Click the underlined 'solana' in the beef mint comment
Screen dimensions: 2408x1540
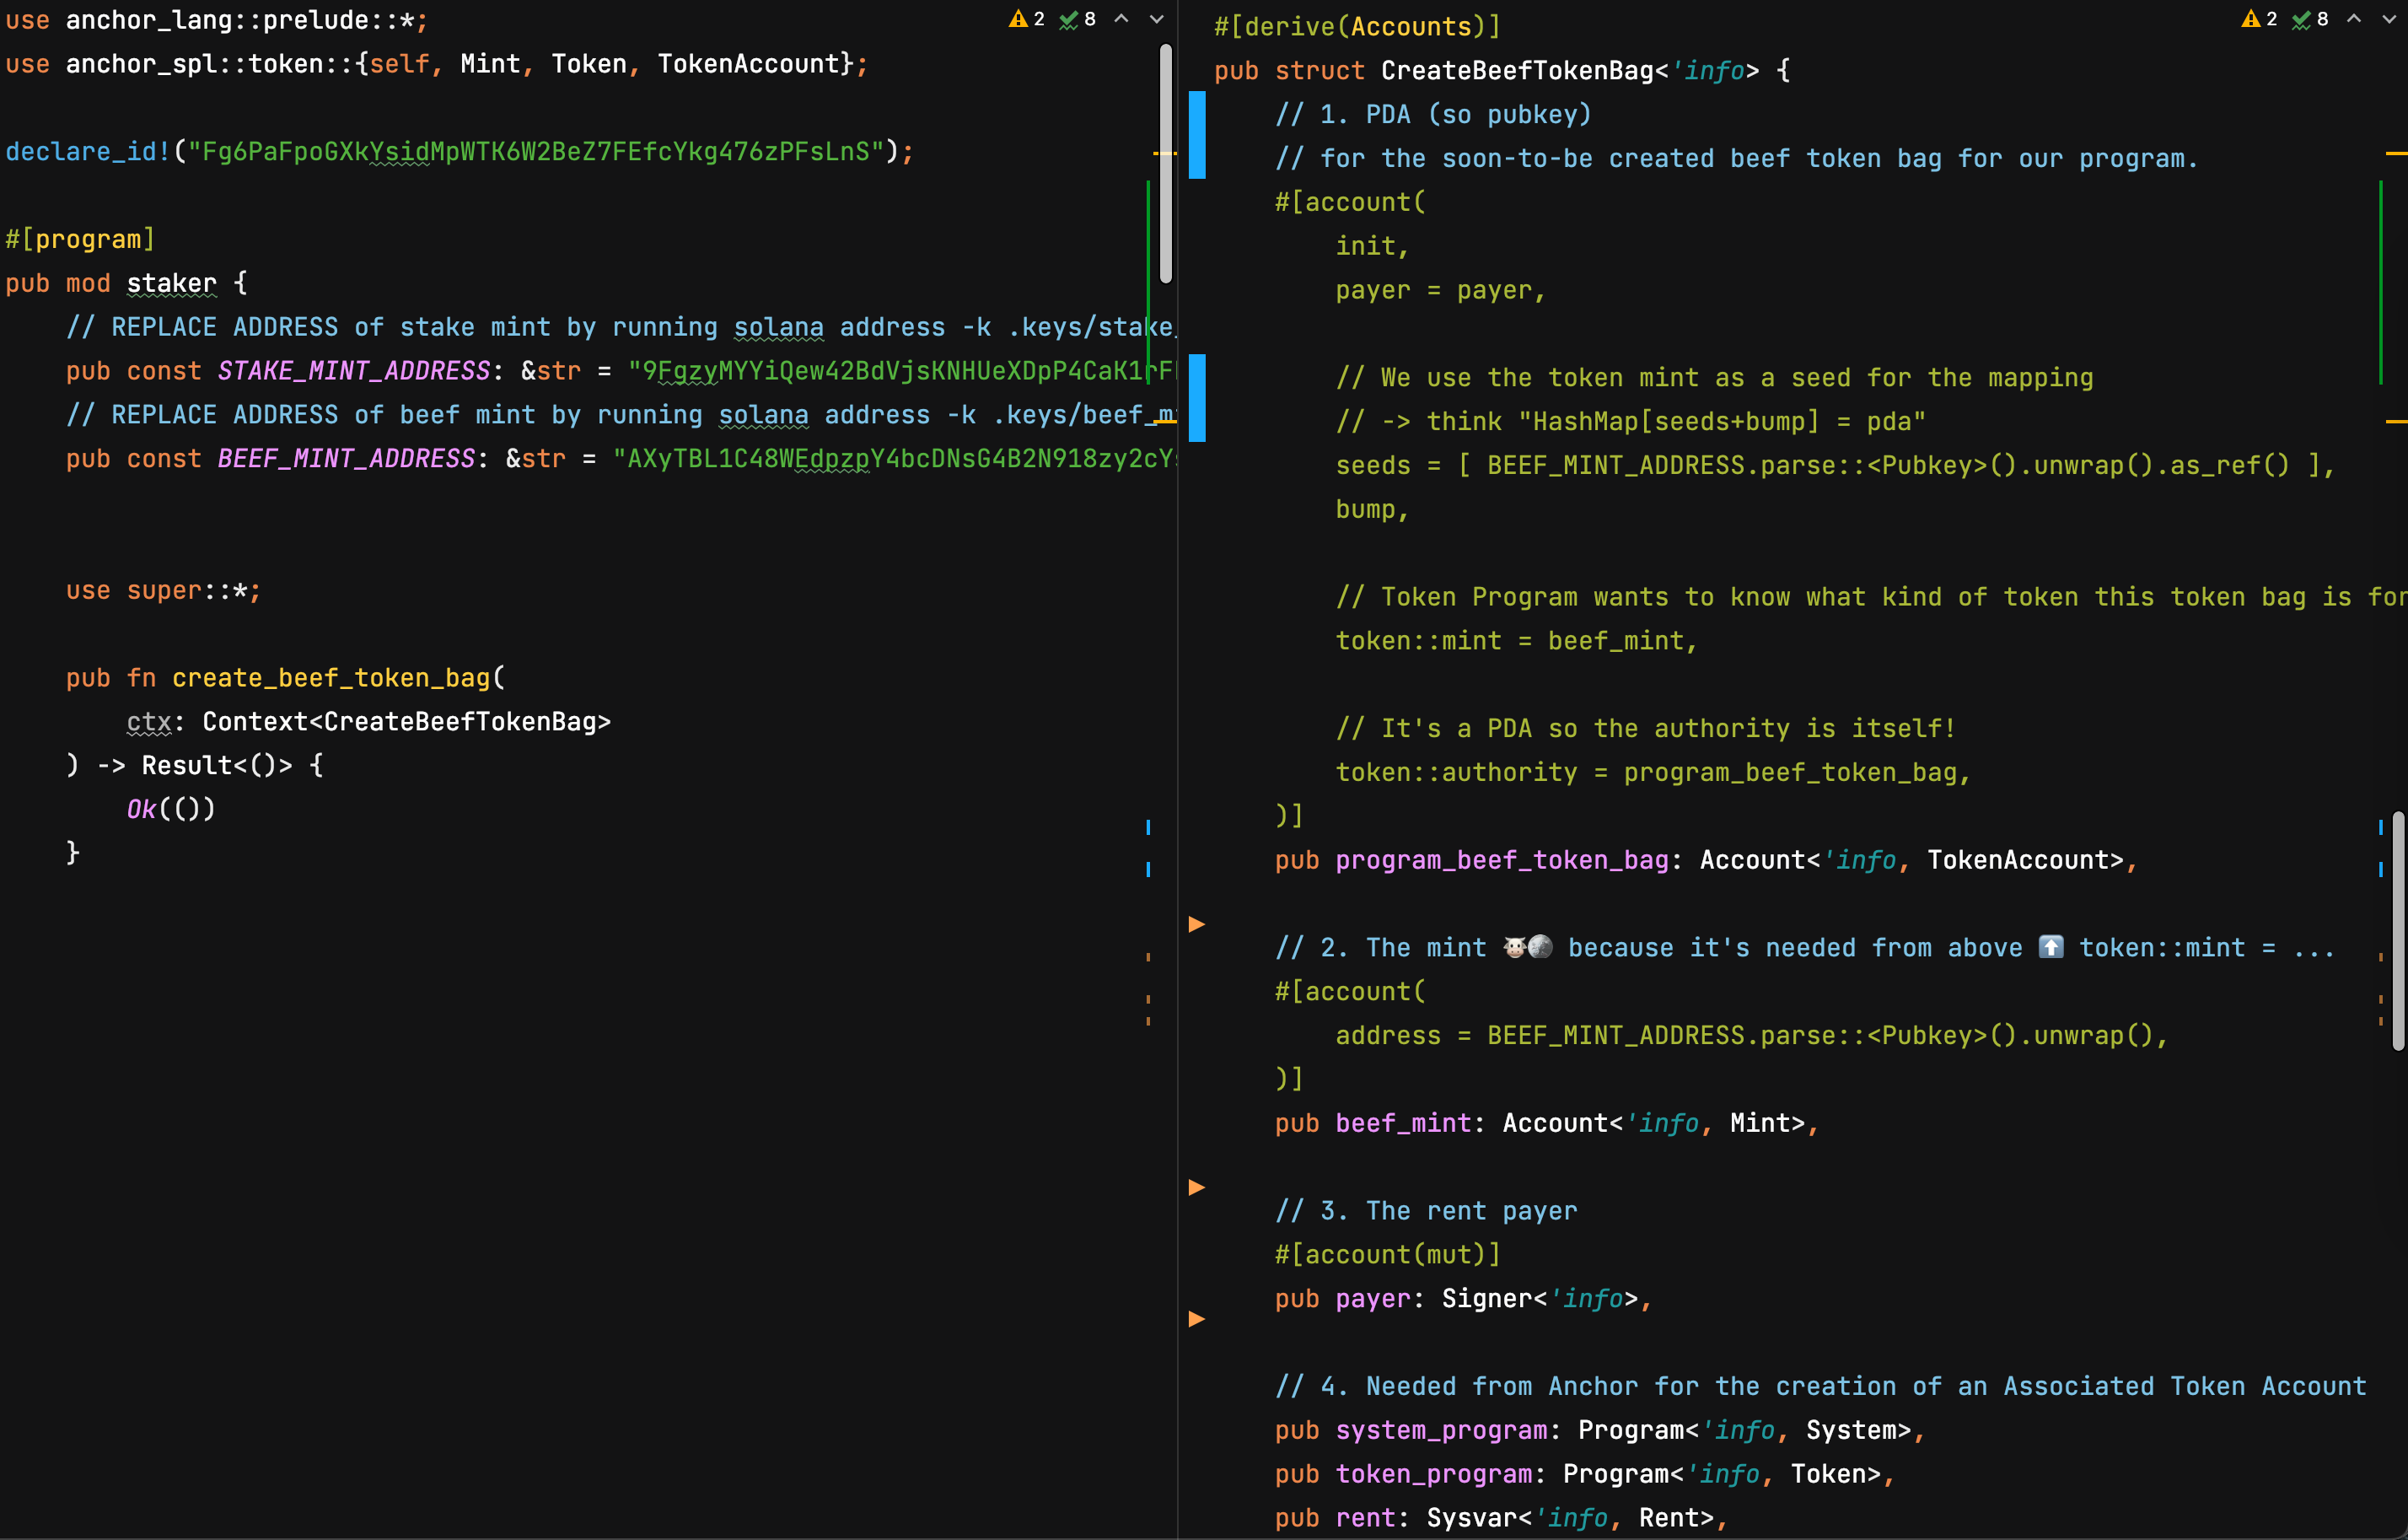click(x=764, y=415)
